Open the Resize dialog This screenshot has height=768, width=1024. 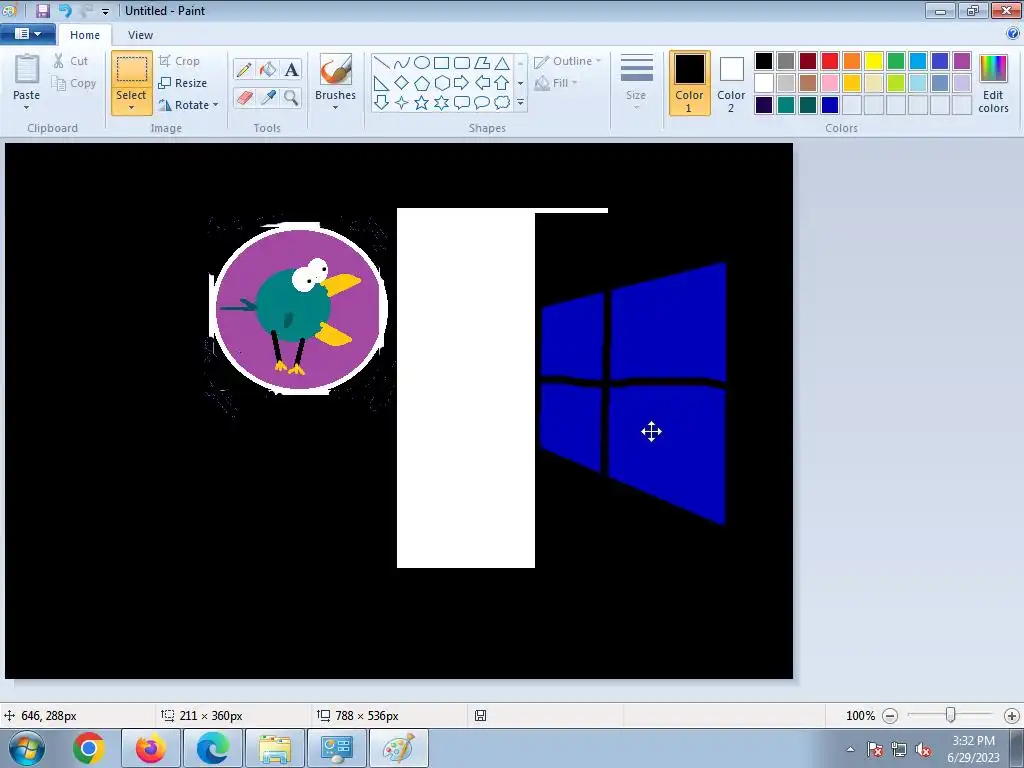coord(183,83)
